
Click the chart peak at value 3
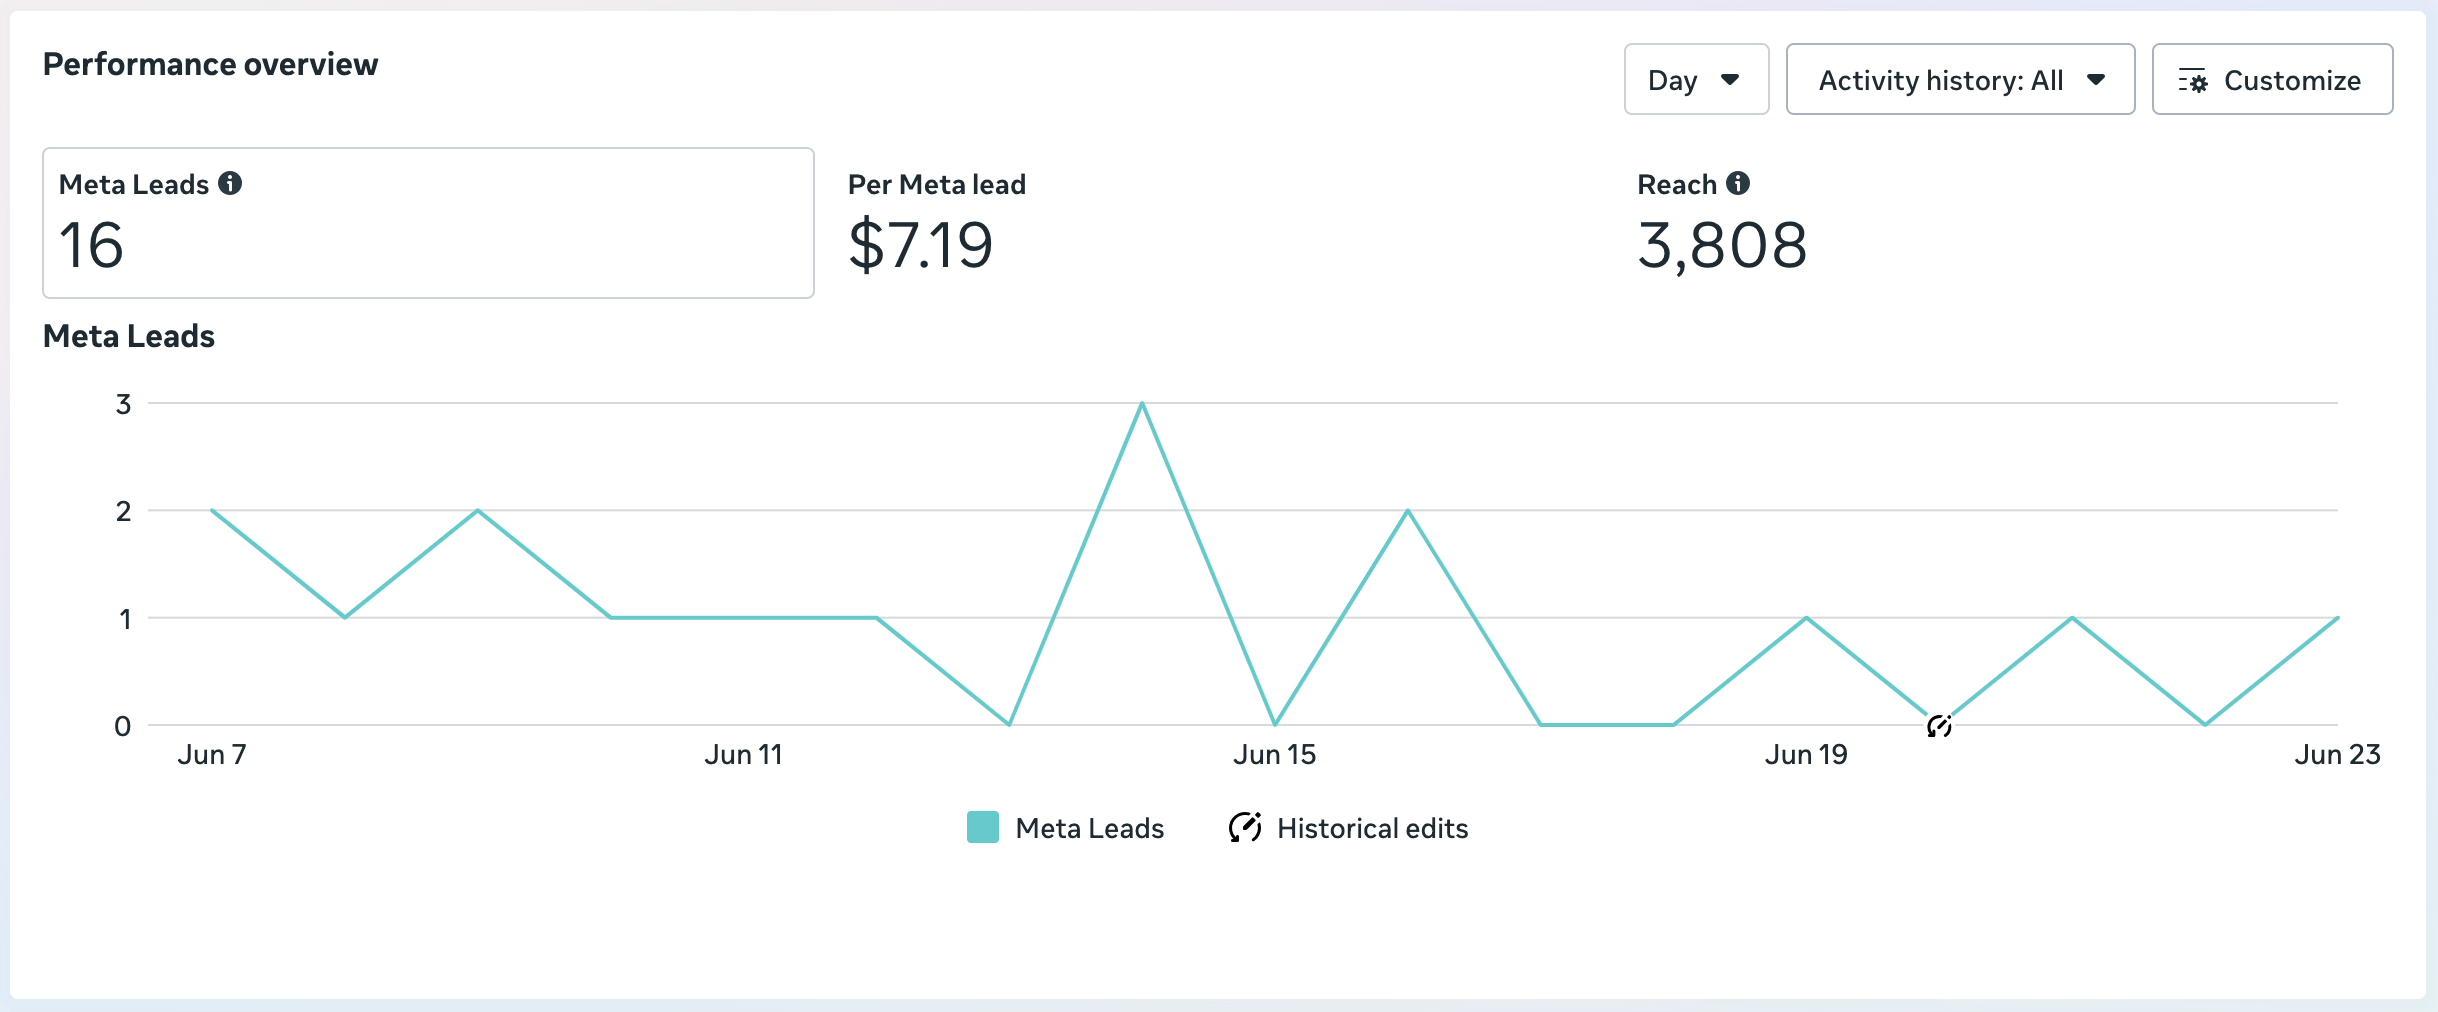(x=1142, y=404)
